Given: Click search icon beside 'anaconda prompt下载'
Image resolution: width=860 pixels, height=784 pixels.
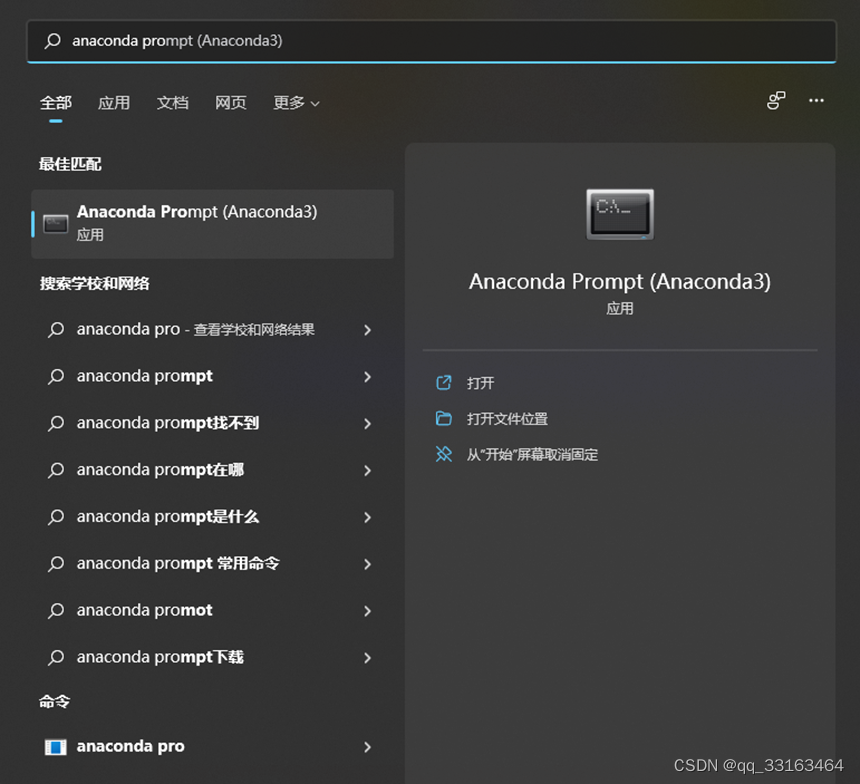Looking at the screenshot, I should (56, 658).
